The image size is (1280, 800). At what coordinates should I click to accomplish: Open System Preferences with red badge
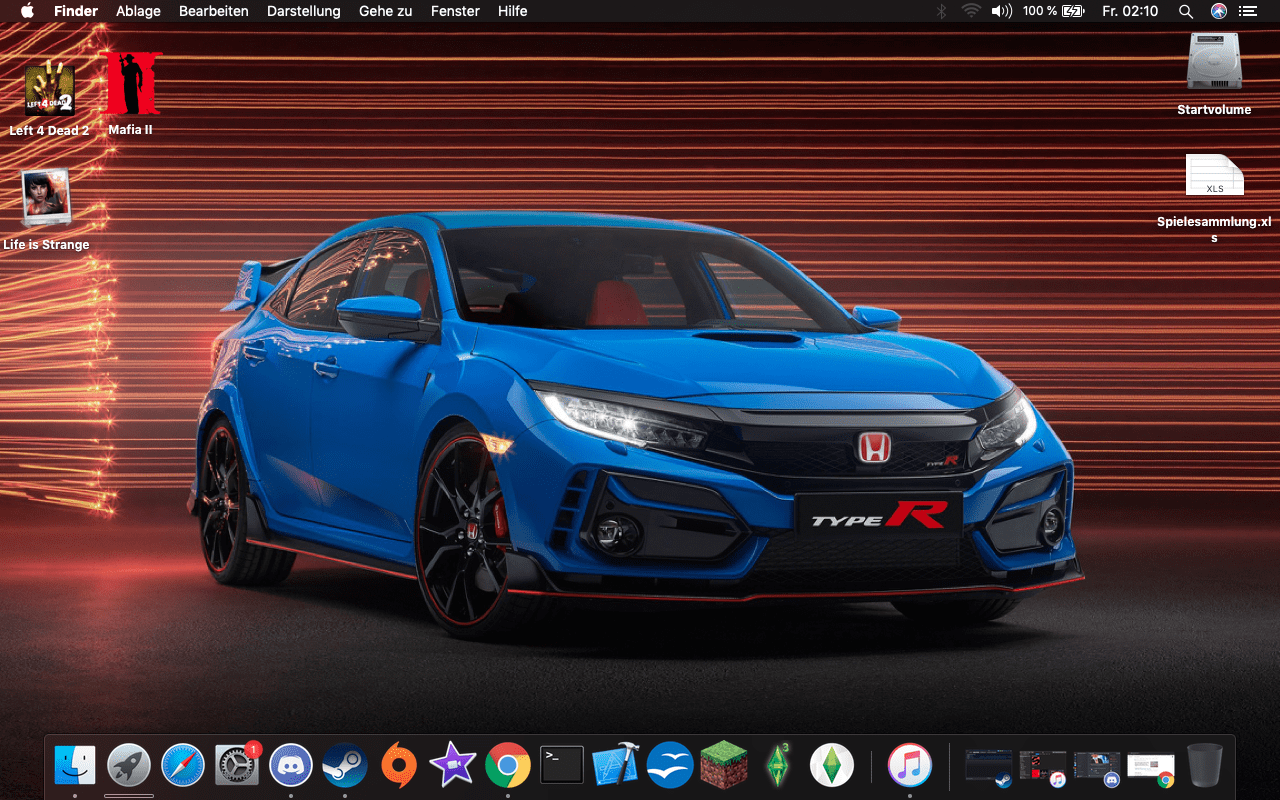(x=238, y=766)
